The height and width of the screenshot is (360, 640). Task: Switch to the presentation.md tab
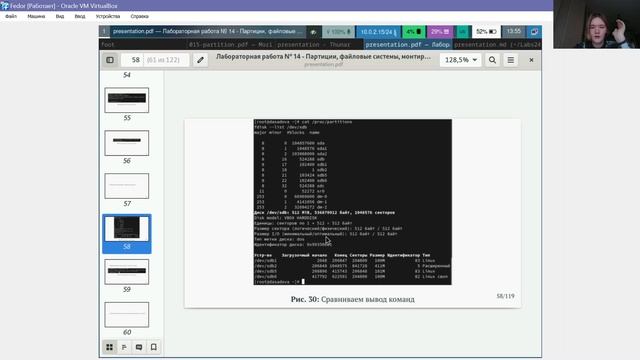[x=497, y=44]
